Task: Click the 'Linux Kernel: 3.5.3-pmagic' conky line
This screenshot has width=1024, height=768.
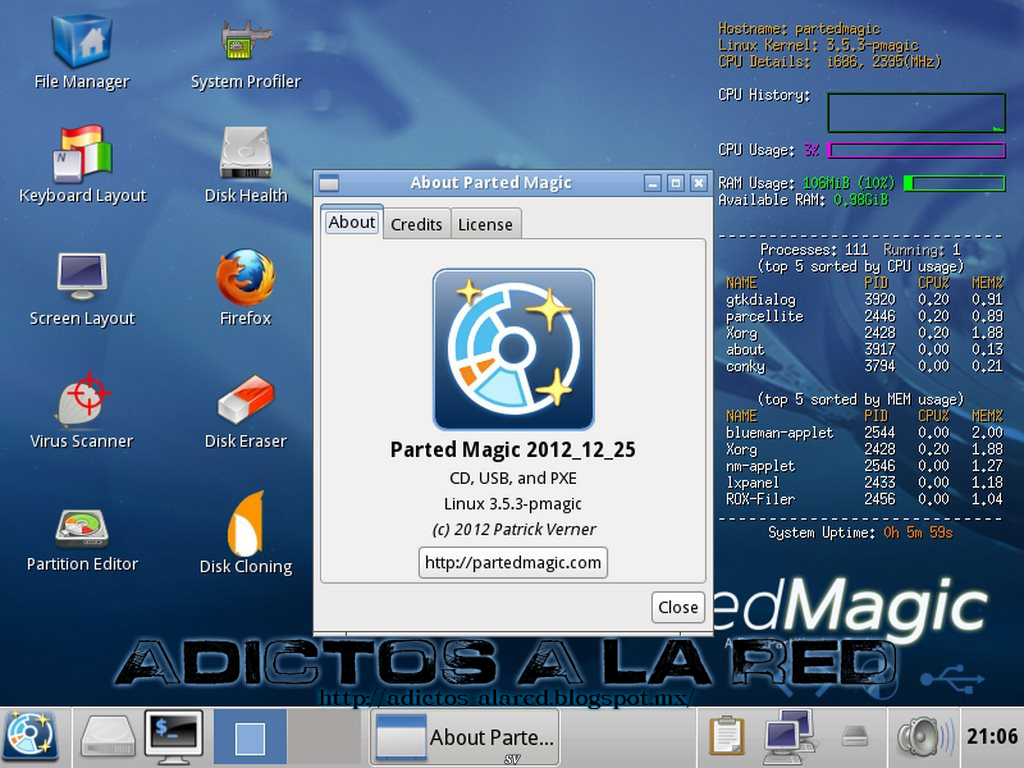Action: pos(818,45)
